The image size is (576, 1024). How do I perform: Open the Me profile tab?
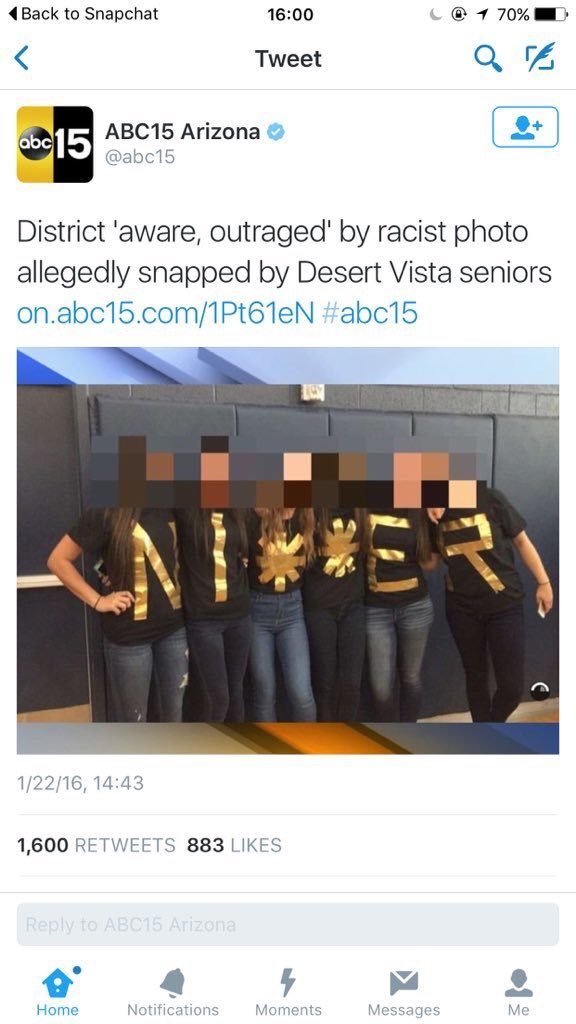pos(519,991)
